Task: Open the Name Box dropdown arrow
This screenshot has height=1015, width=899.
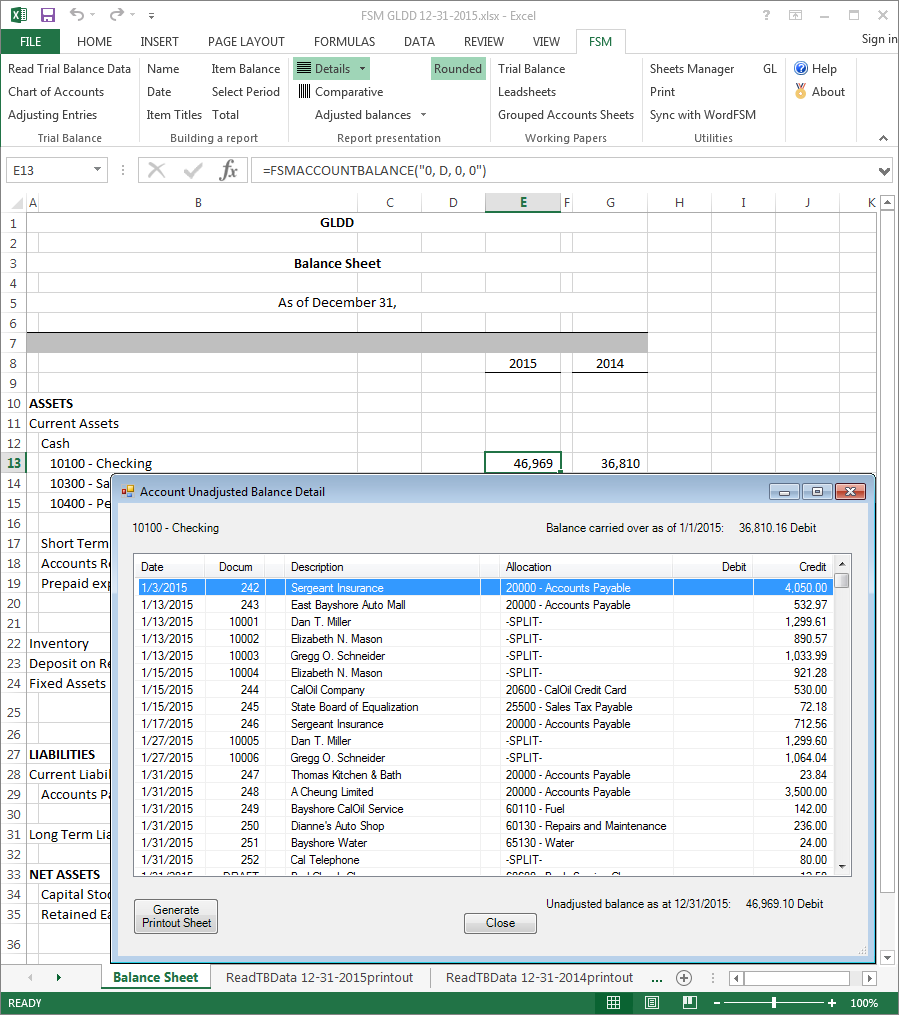Action: [97, 170]
